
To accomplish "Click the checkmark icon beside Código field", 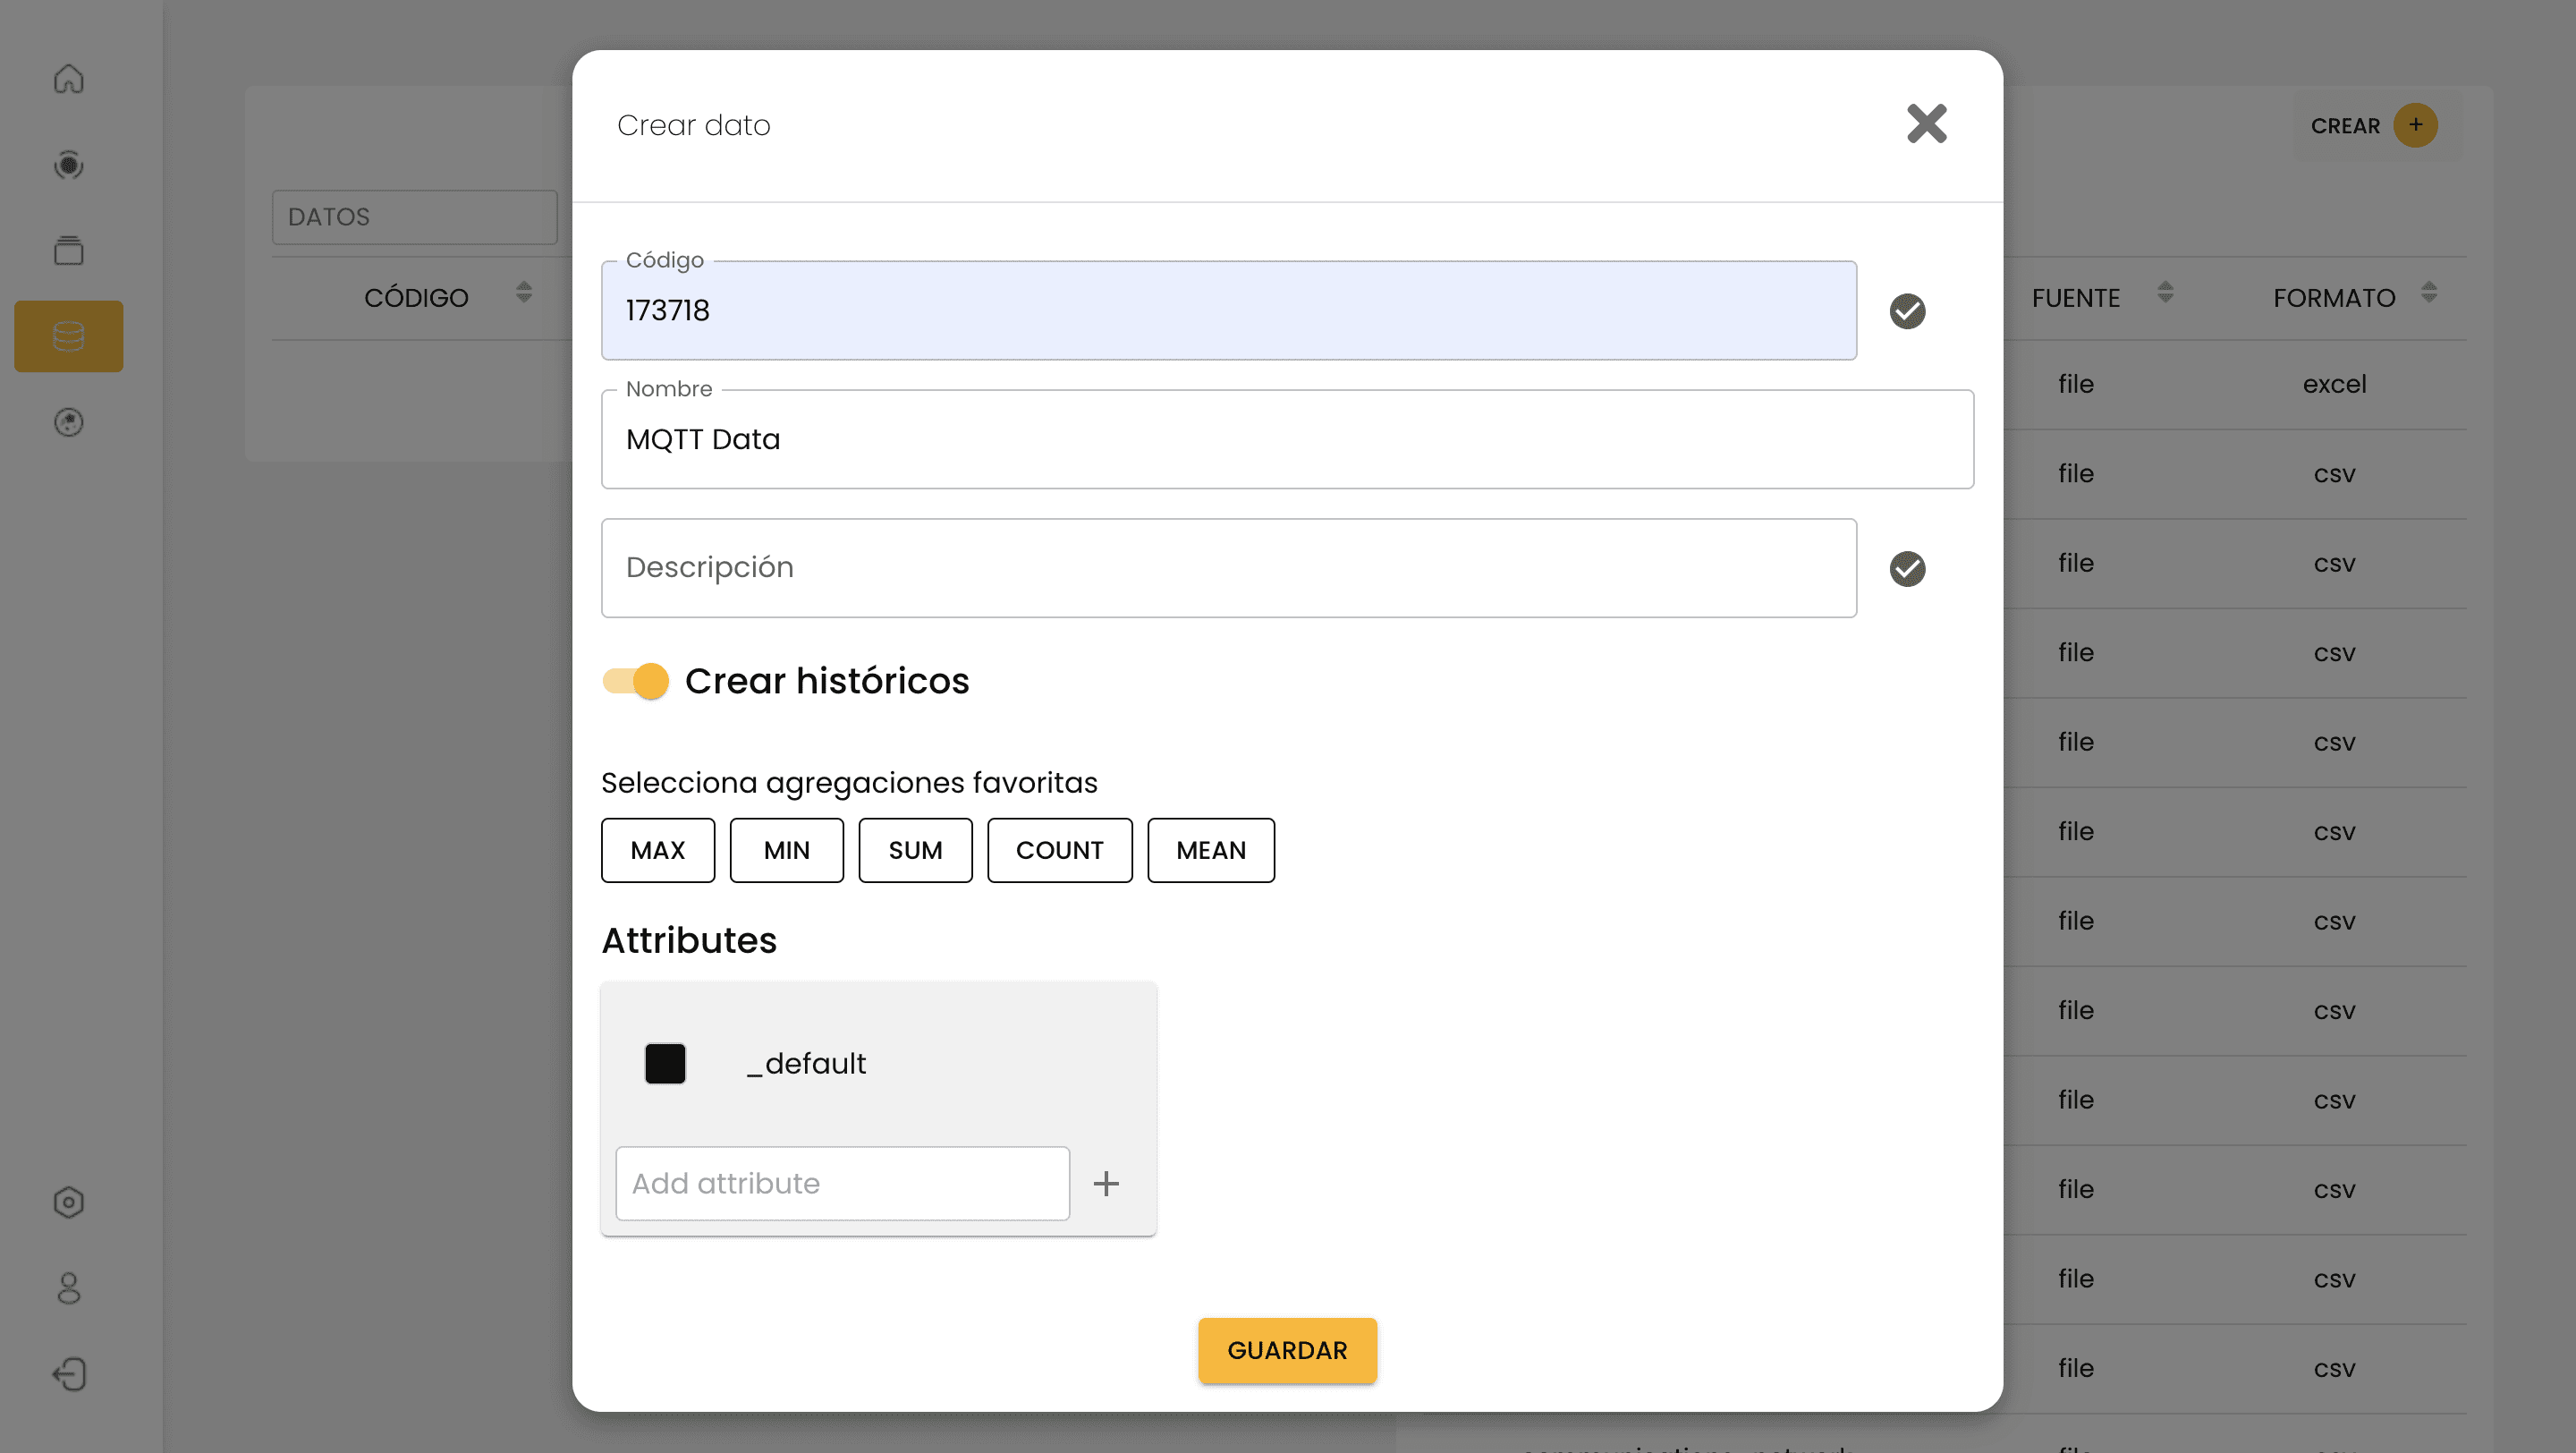I will tap(1907, 311).
